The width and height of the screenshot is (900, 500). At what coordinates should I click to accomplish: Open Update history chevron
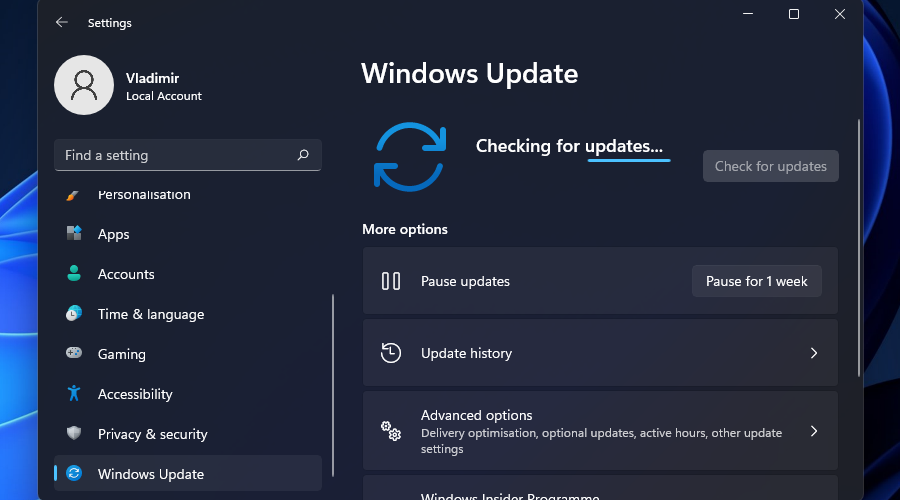click(x=814, y=353)
